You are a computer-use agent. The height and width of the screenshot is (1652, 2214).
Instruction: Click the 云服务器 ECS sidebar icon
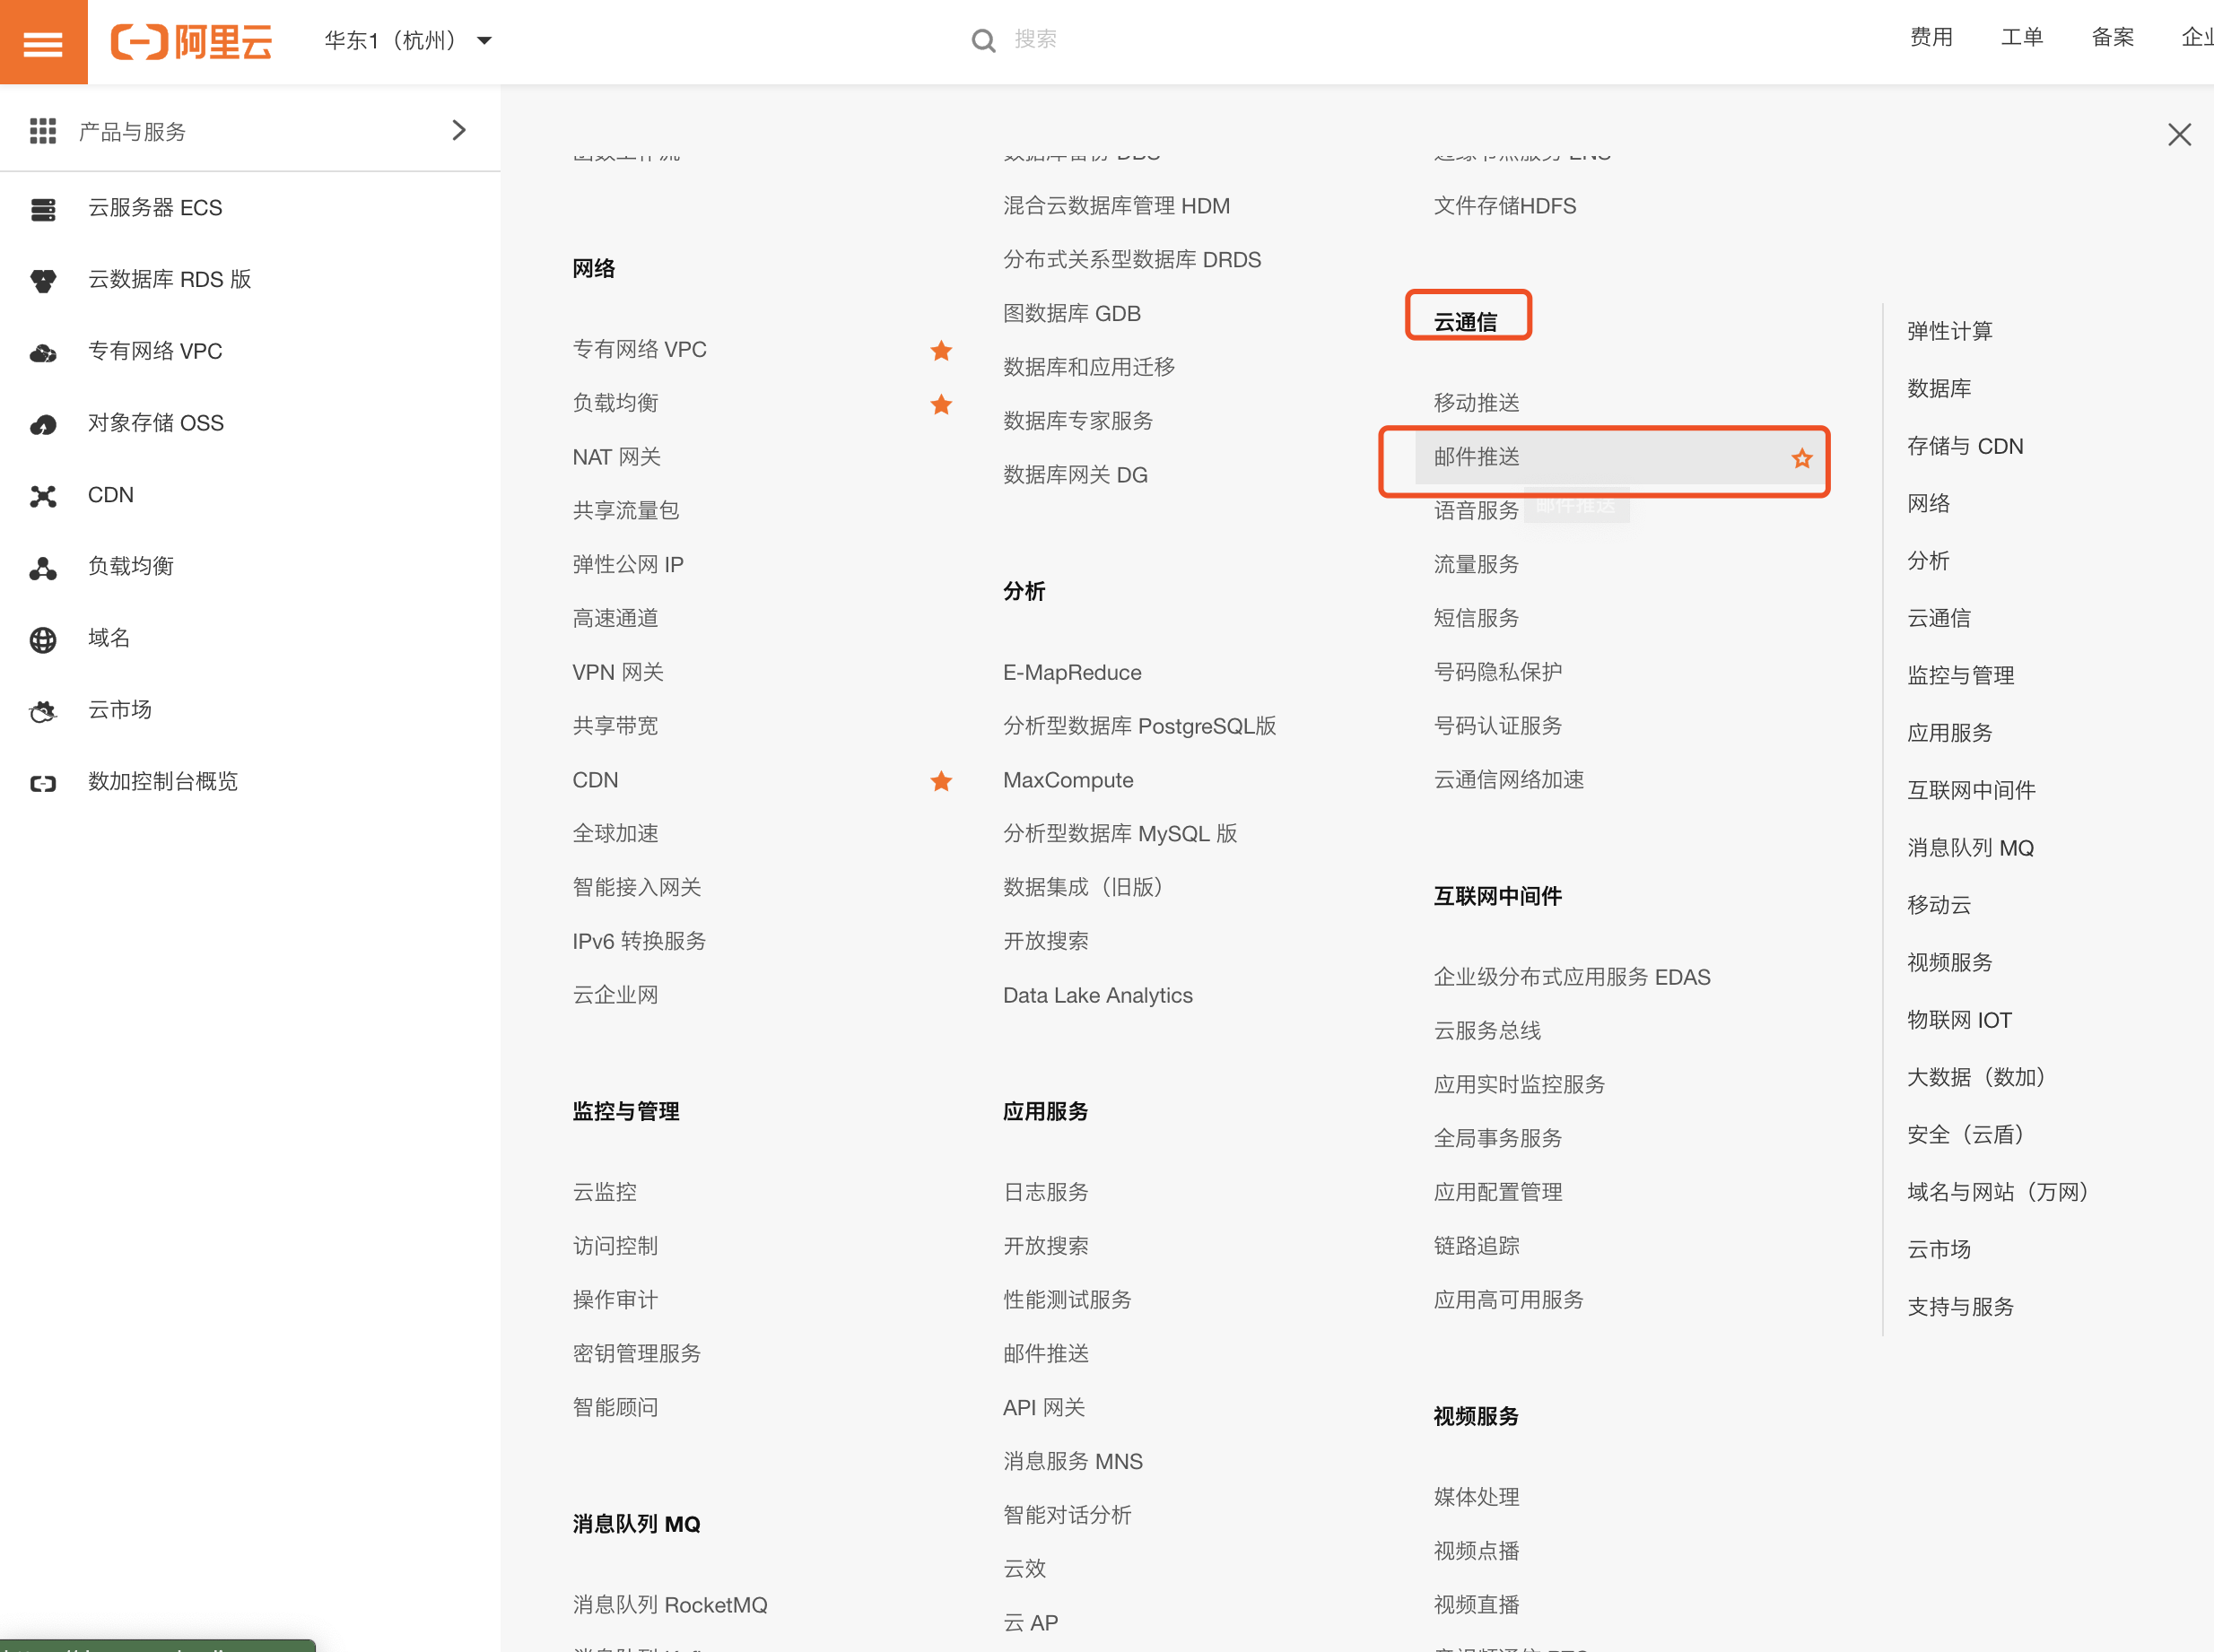pos(43,208)
